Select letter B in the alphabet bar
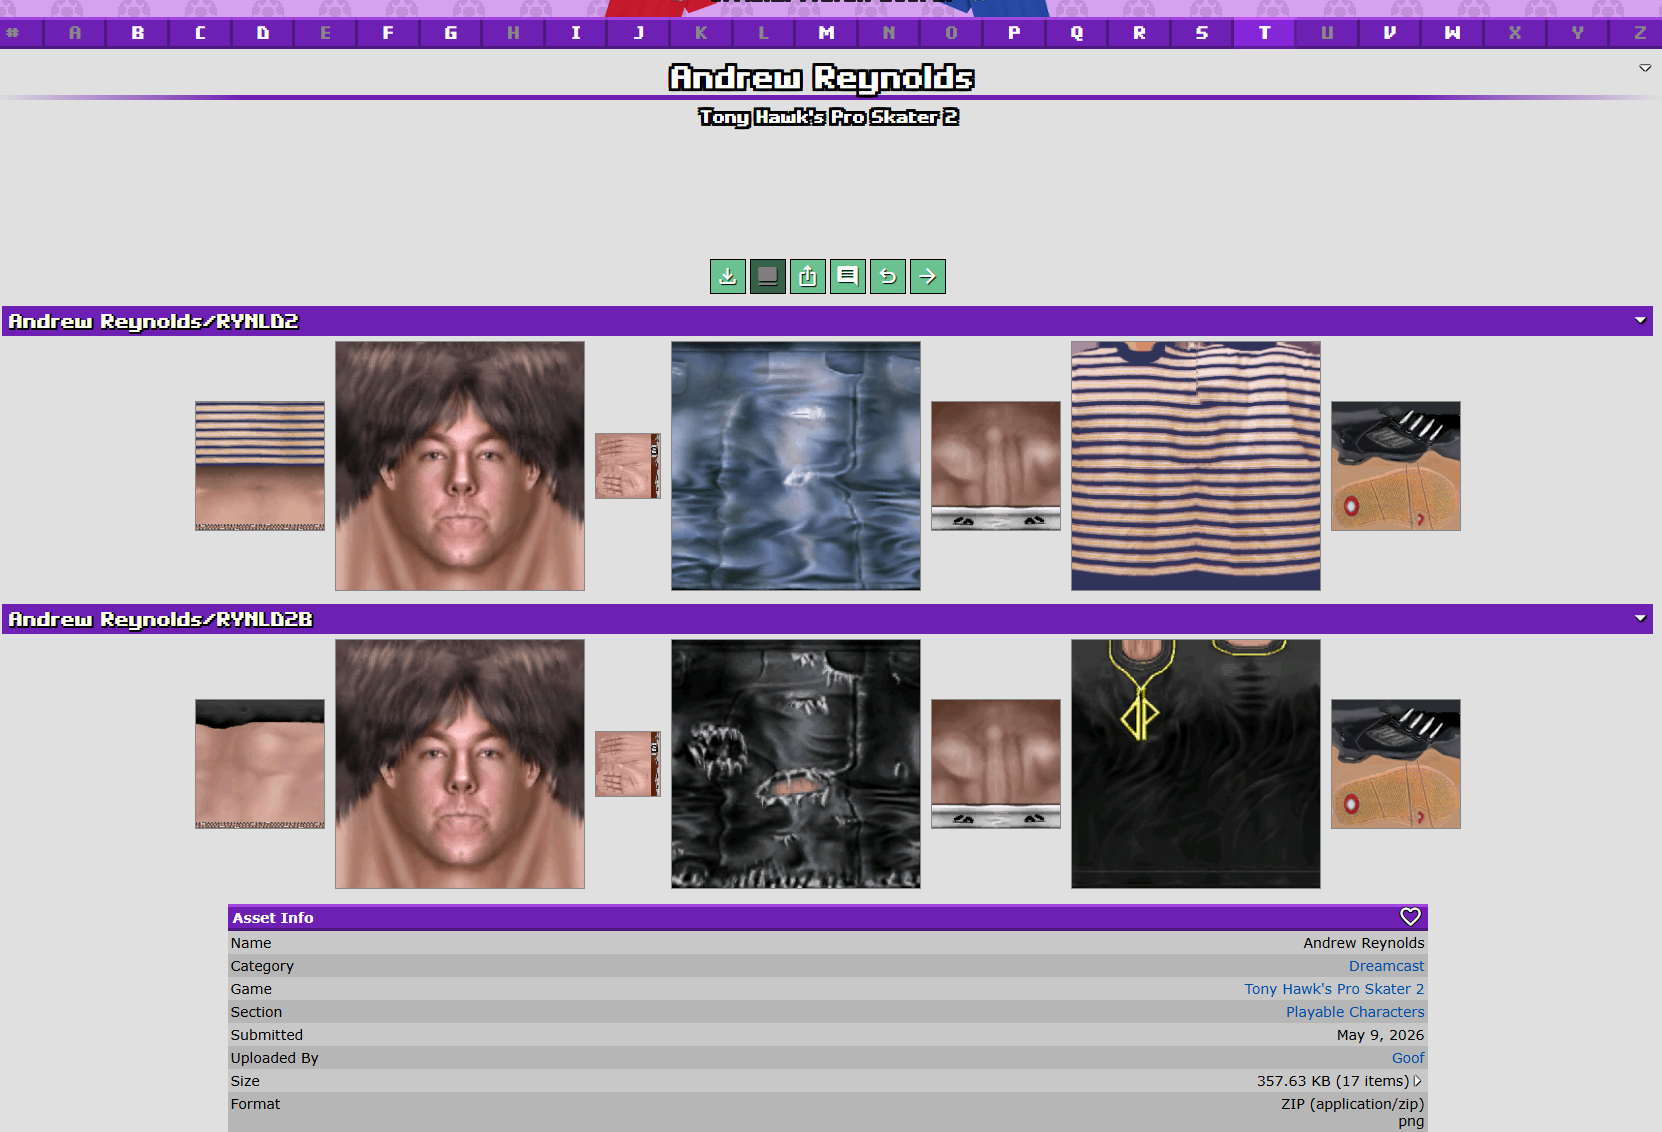The width and height of the screenshot is (1662, 1132). (x=138, y=33)
